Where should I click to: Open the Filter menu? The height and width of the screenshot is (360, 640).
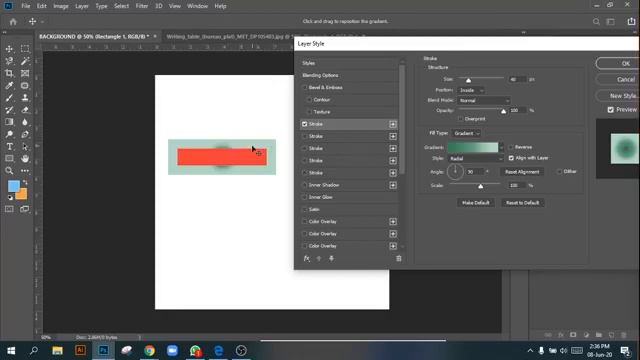tap(142, 6)
